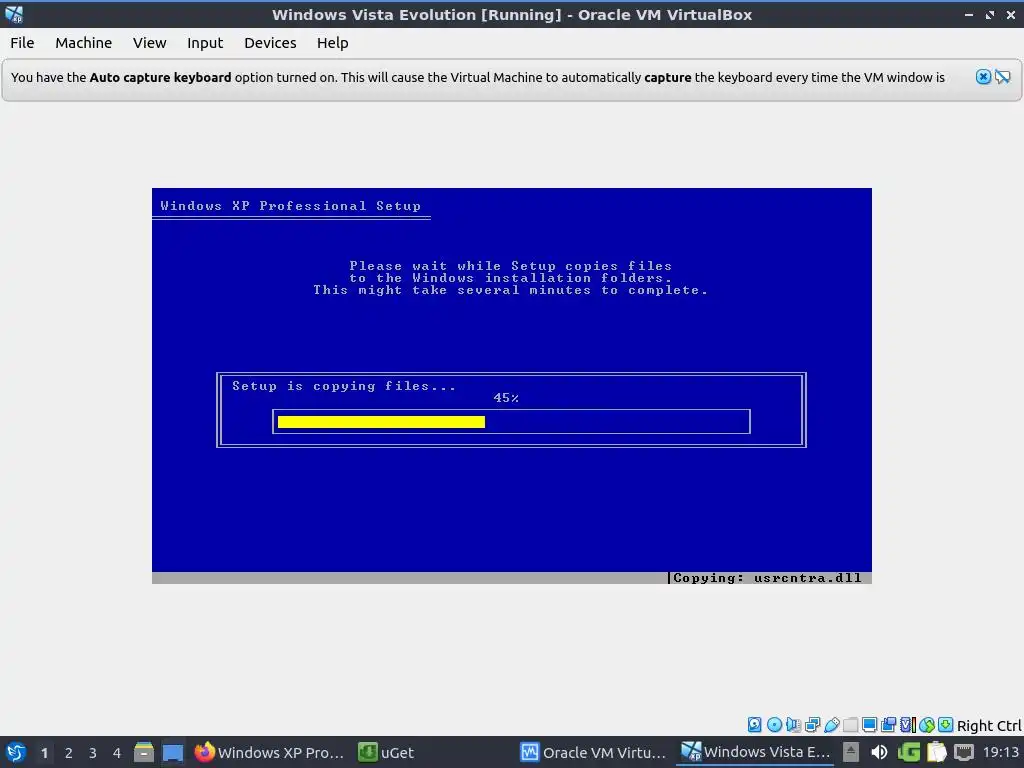Open the file manager from taskbar
The image size is (1024, 768).
point(144,752)
